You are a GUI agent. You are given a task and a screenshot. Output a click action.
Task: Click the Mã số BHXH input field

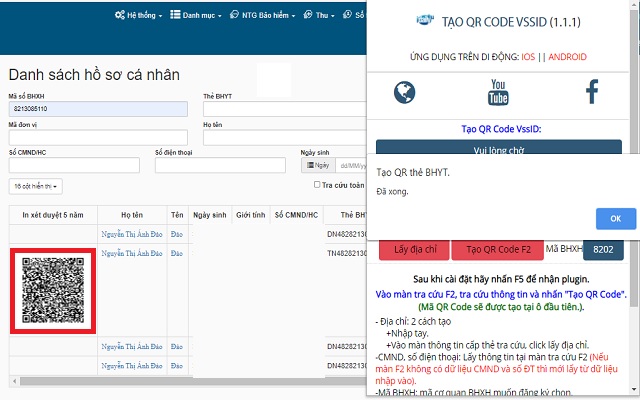coord(98,109)
